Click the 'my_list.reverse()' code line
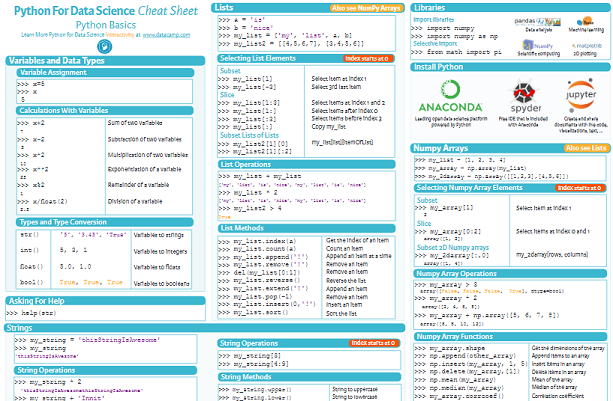This screenshot has height=401, width=613. (x=259, y=281)
